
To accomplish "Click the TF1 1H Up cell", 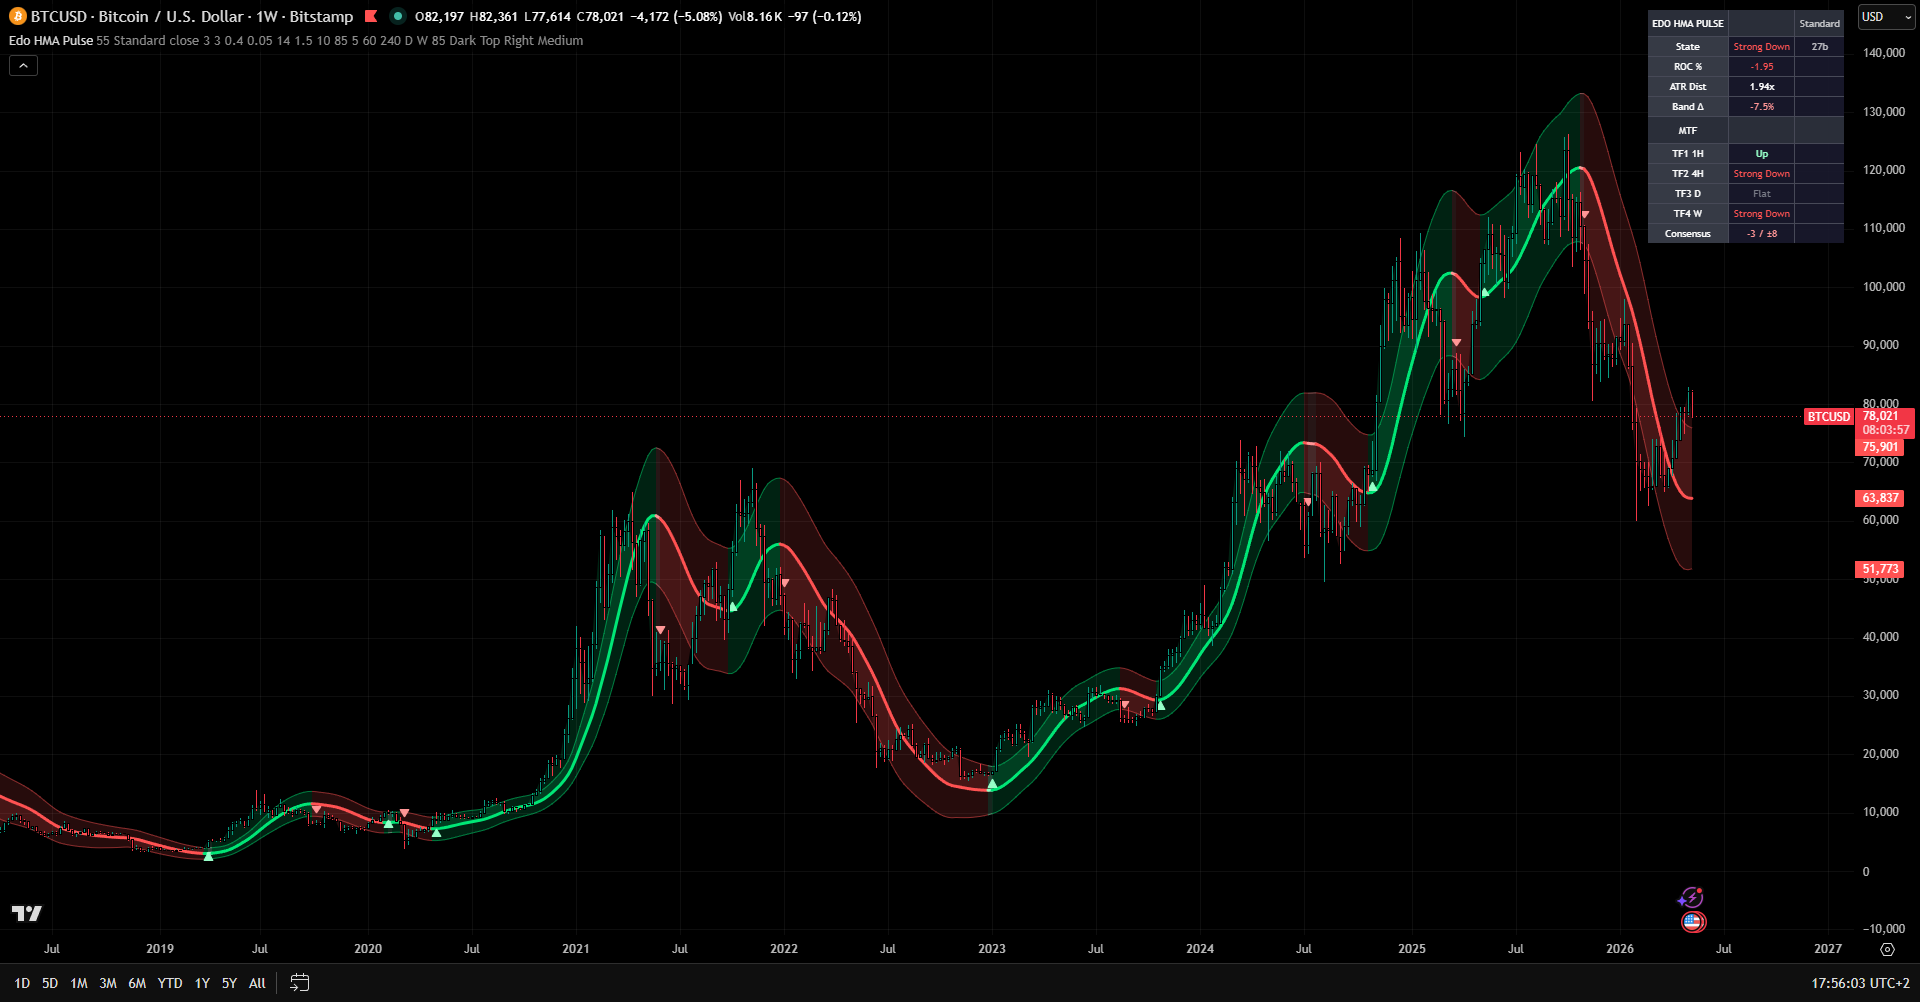I will [1762, 154].
